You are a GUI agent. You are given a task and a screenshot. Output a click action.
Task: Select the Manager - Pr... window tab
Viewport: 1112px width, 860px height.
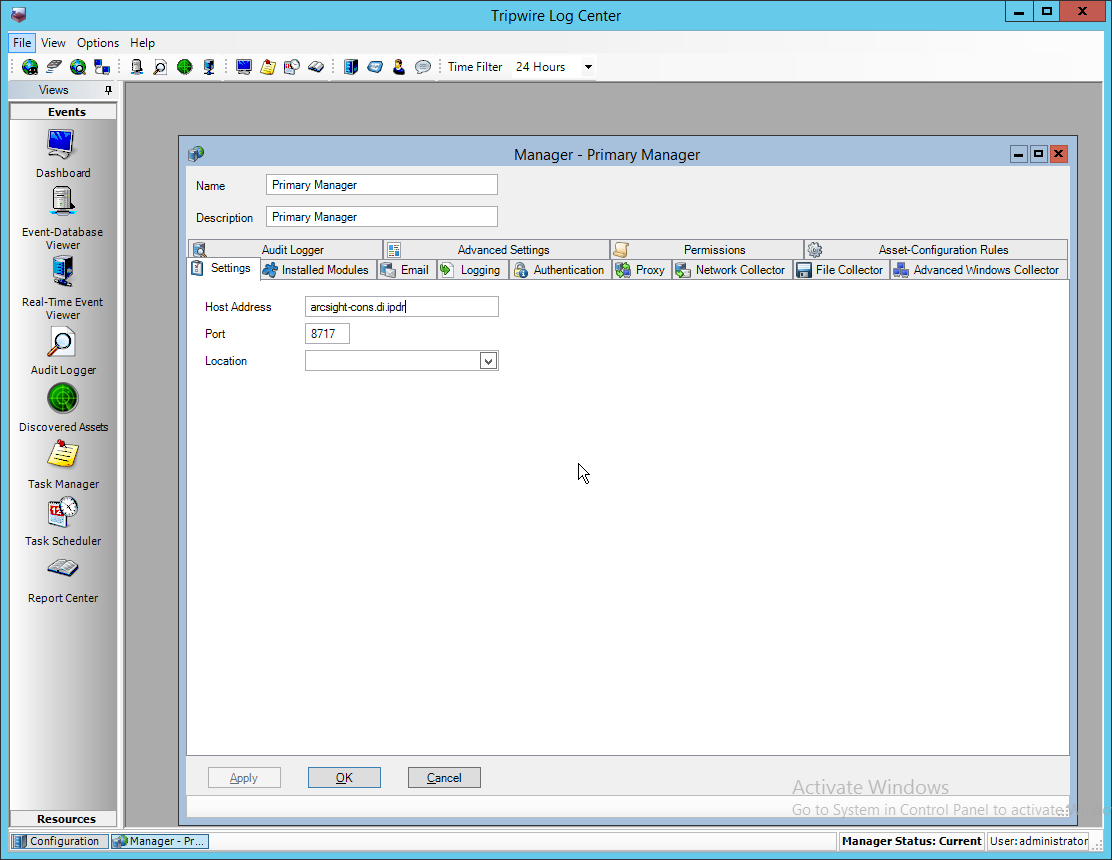[160, 841]
